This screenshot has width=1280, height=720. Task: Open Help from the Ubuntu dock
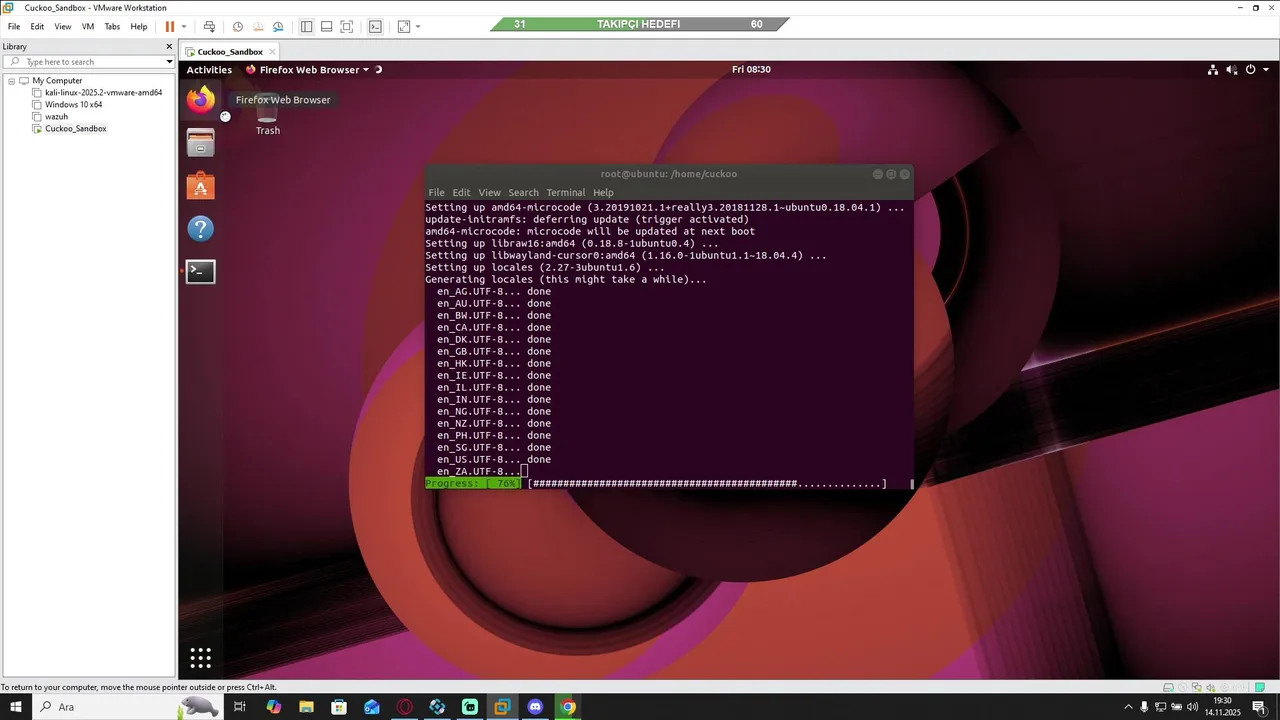pyautogui.click(x=200, y=229)
